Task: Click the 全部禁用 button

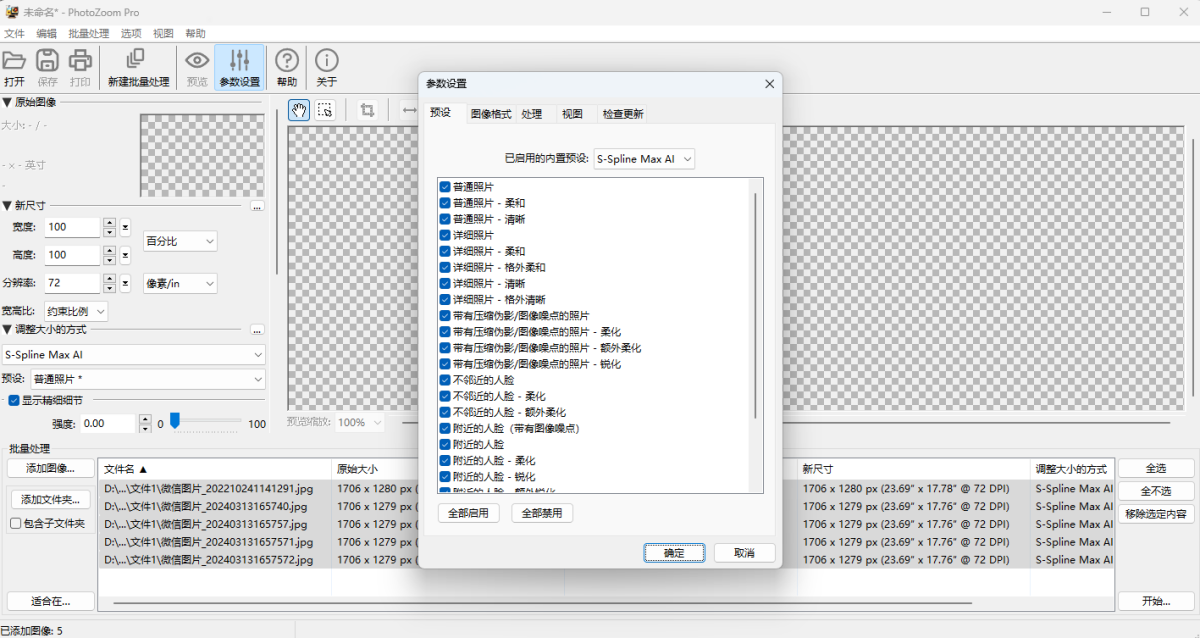Action: coord(543,513)
